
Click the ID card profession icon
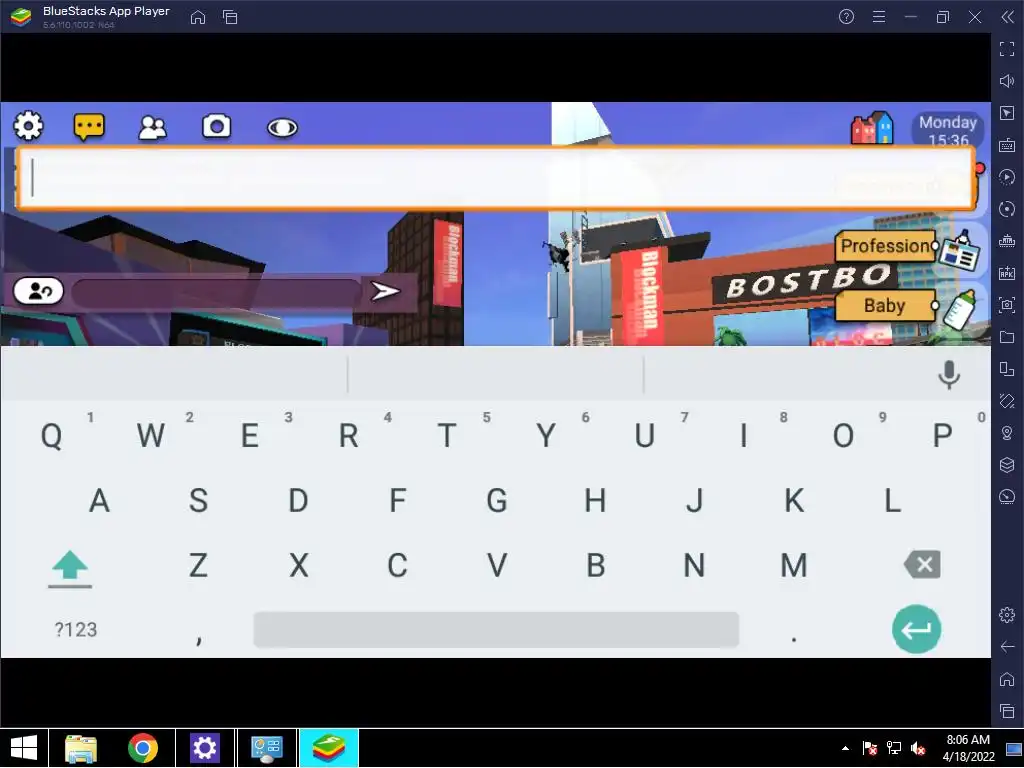[959, 251]
